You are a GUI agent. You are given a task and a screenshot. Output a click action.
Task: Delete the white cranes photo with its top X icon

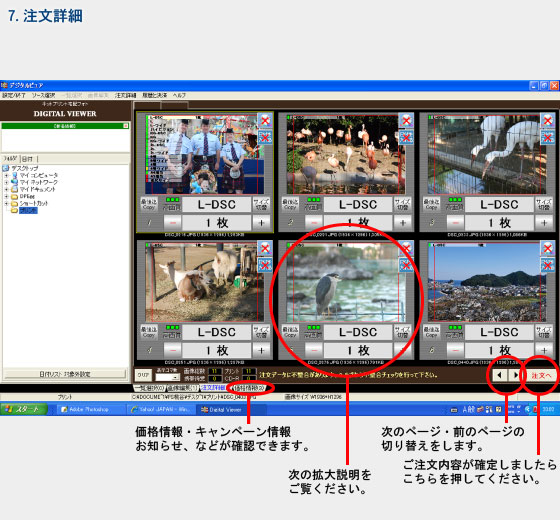tap(548, 120)
